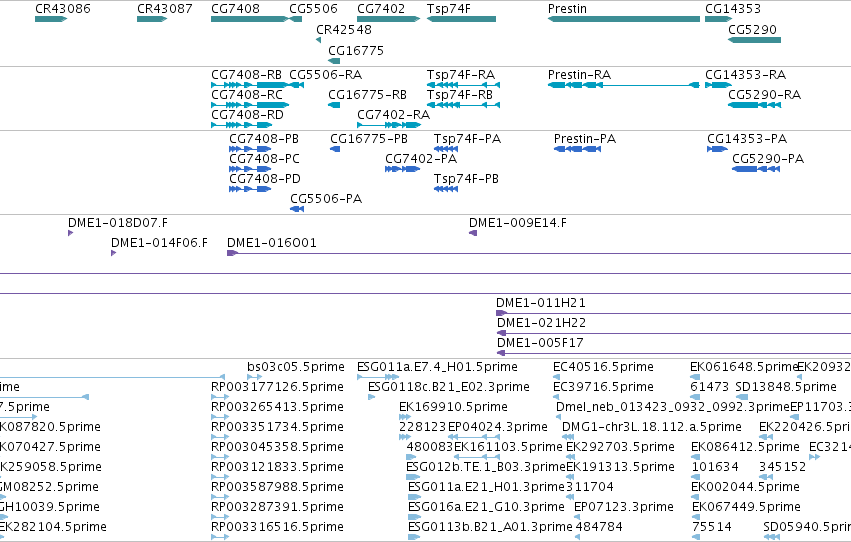851x542 pixels.
Task: Select the CG5506 gene label
Action: [x=313, y=9]
